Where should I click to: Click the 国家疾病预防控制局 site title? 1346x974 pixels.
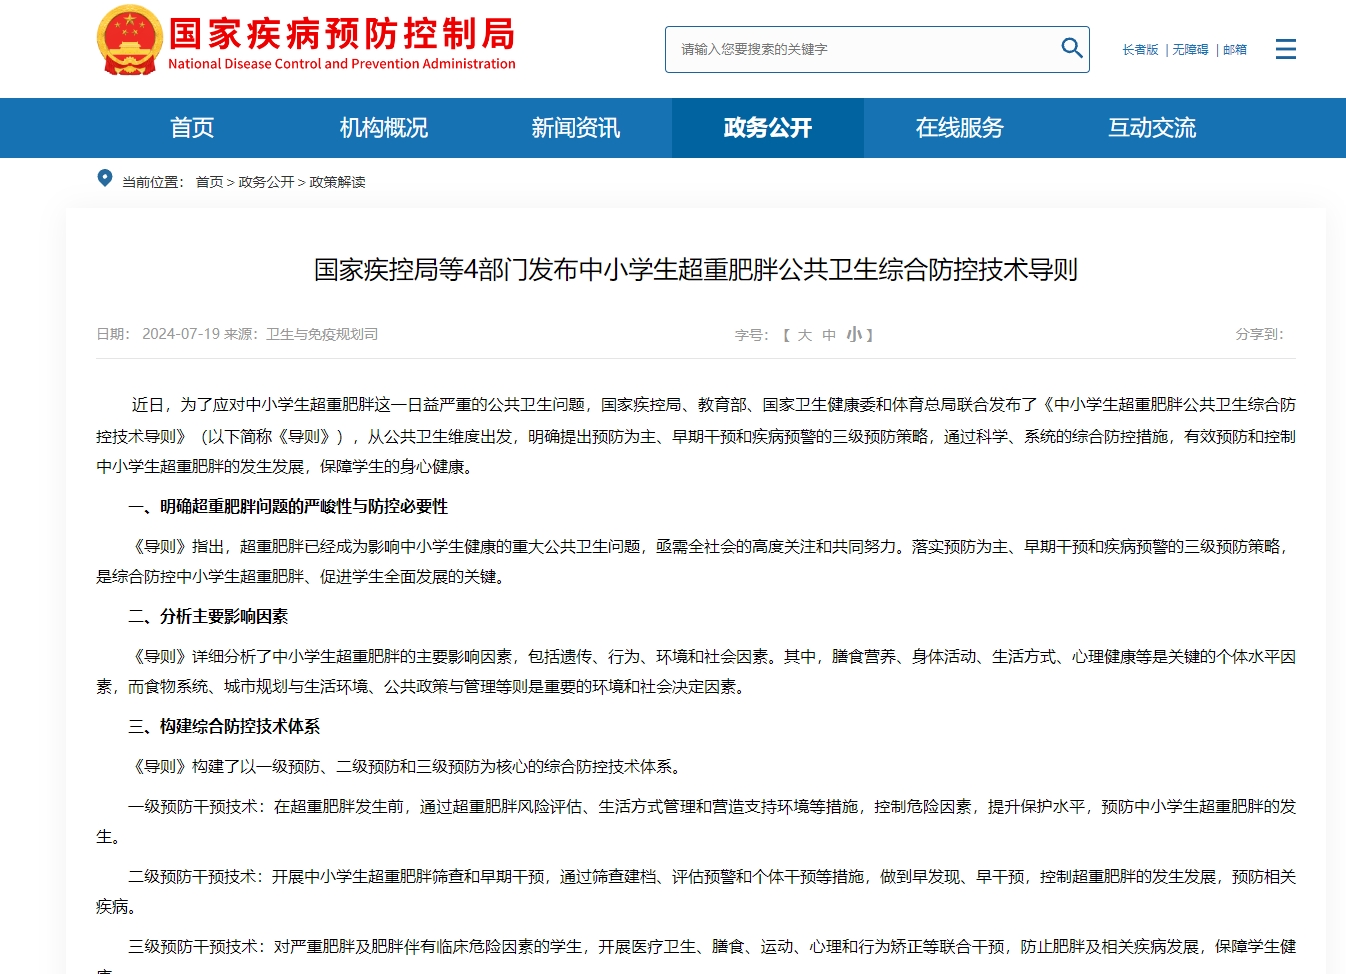(342, 33)
